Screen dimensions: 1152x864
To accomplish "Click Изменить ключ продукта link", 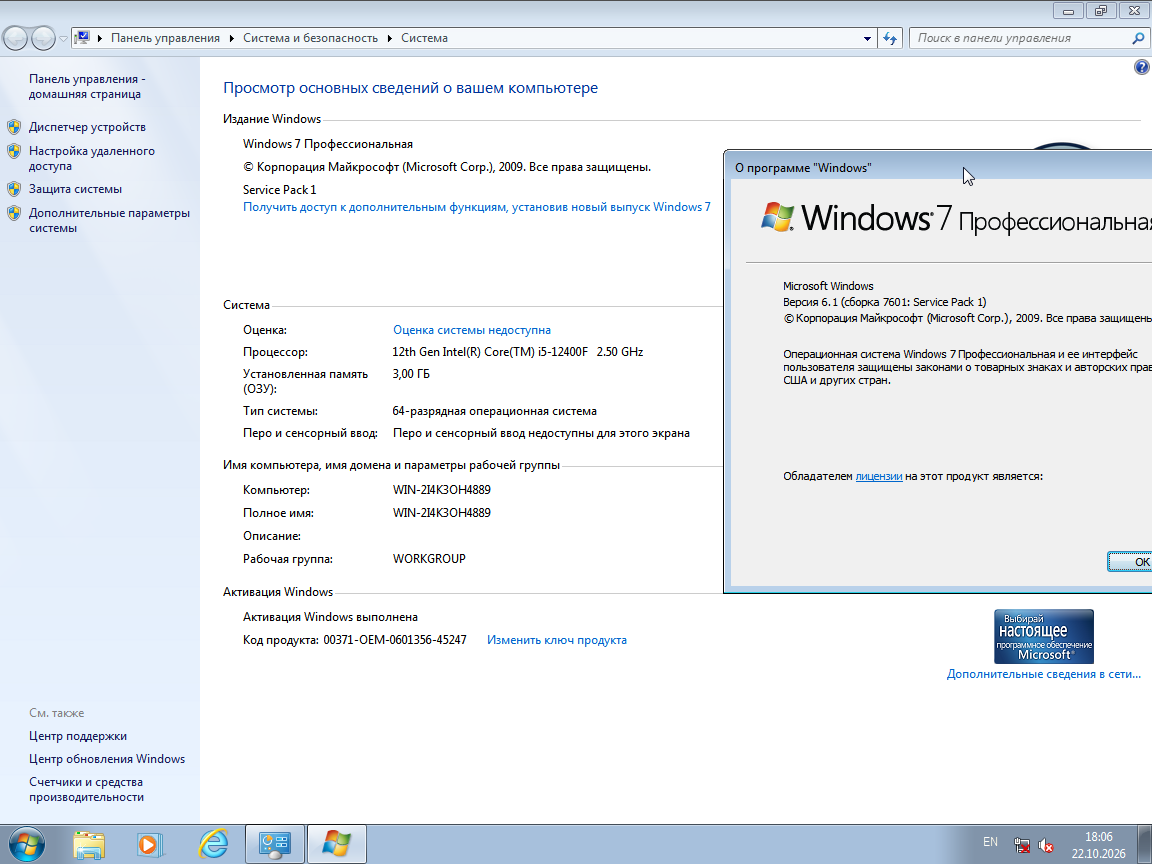I will pos(557,640).
